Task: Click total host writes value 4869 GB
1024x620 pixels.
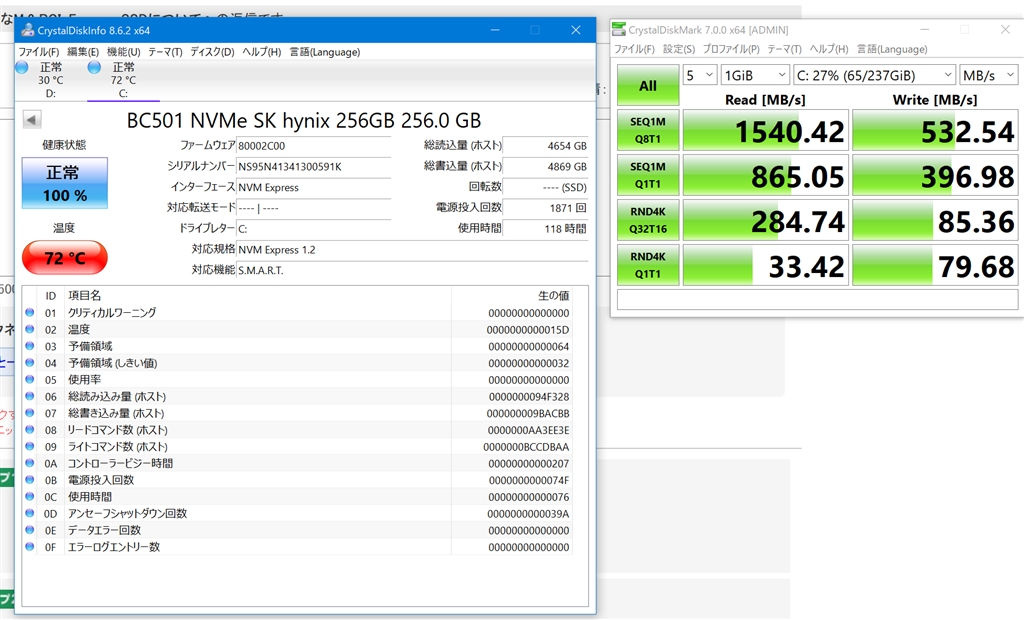Action: pos(545,167)
